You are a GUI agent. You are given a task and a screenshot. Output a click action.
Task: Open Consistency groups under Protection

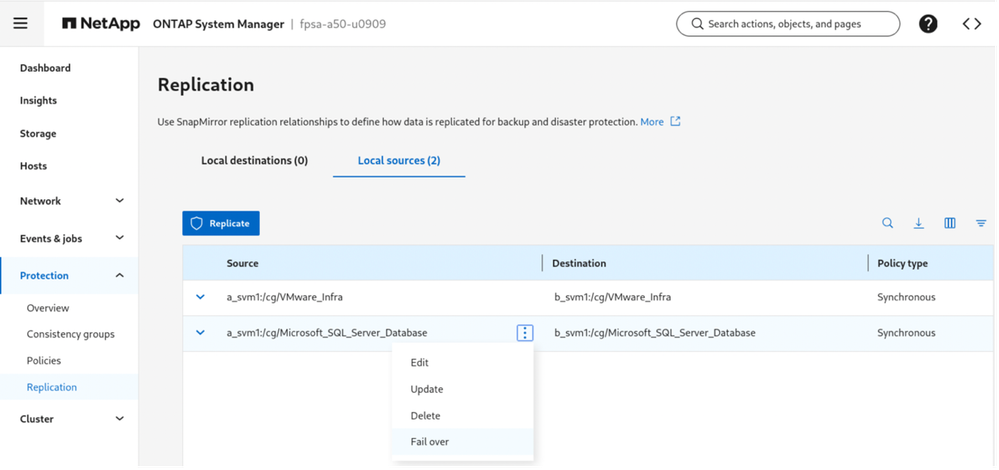(71, 334)
